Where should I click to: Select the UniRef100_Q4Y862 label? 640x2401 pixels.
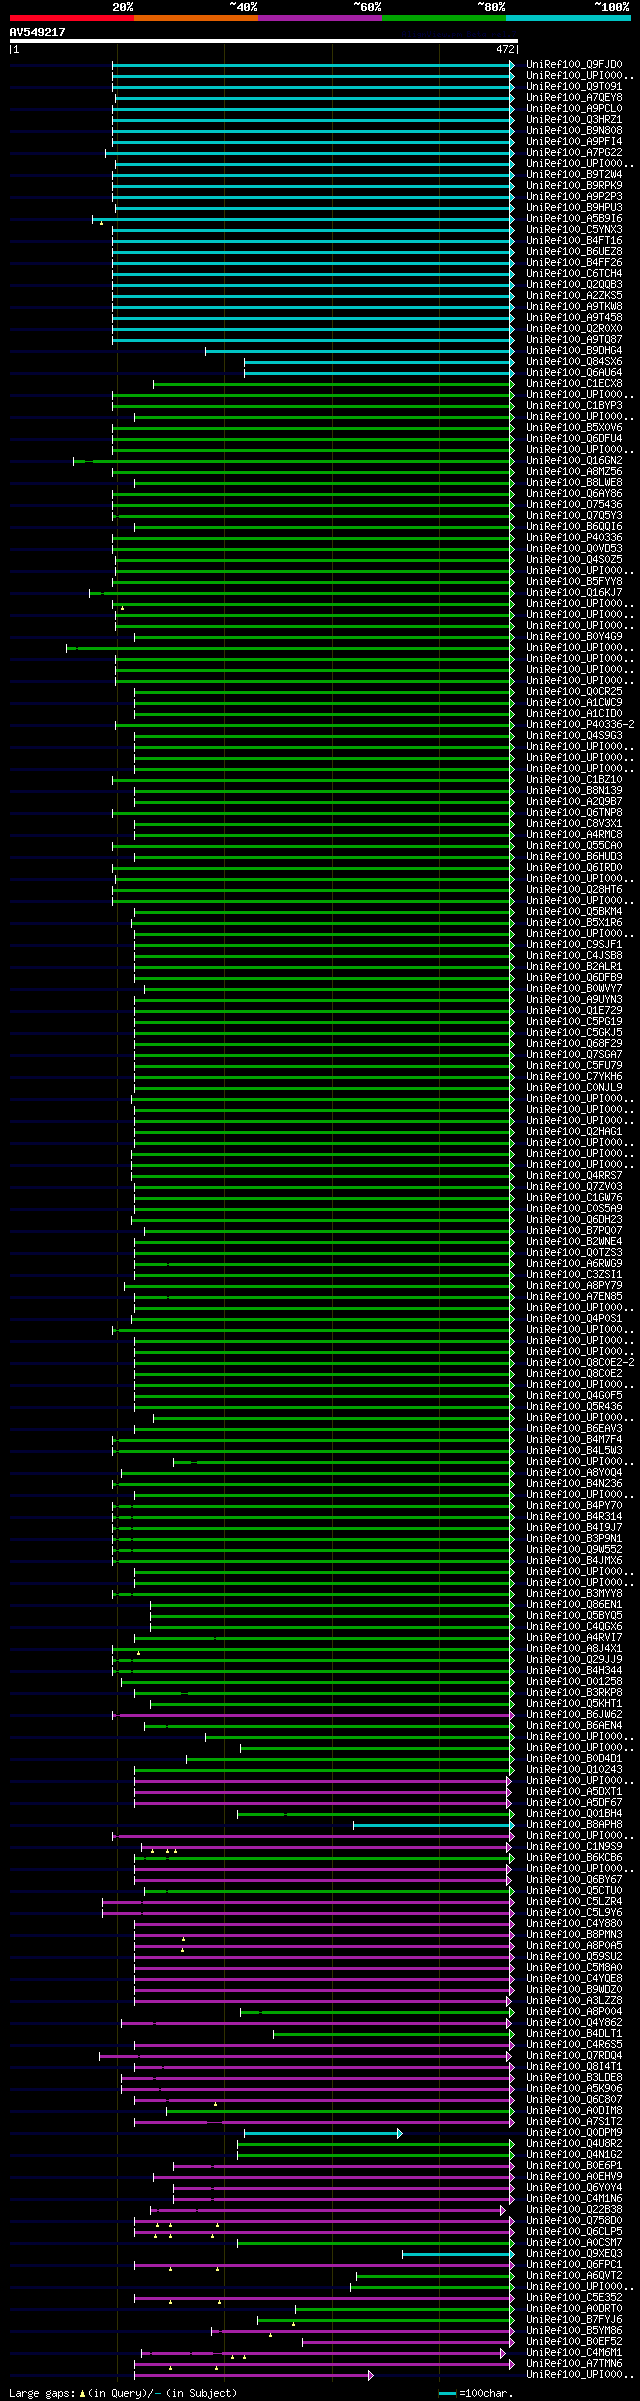pyautogui.click(x=574, y=2023)
